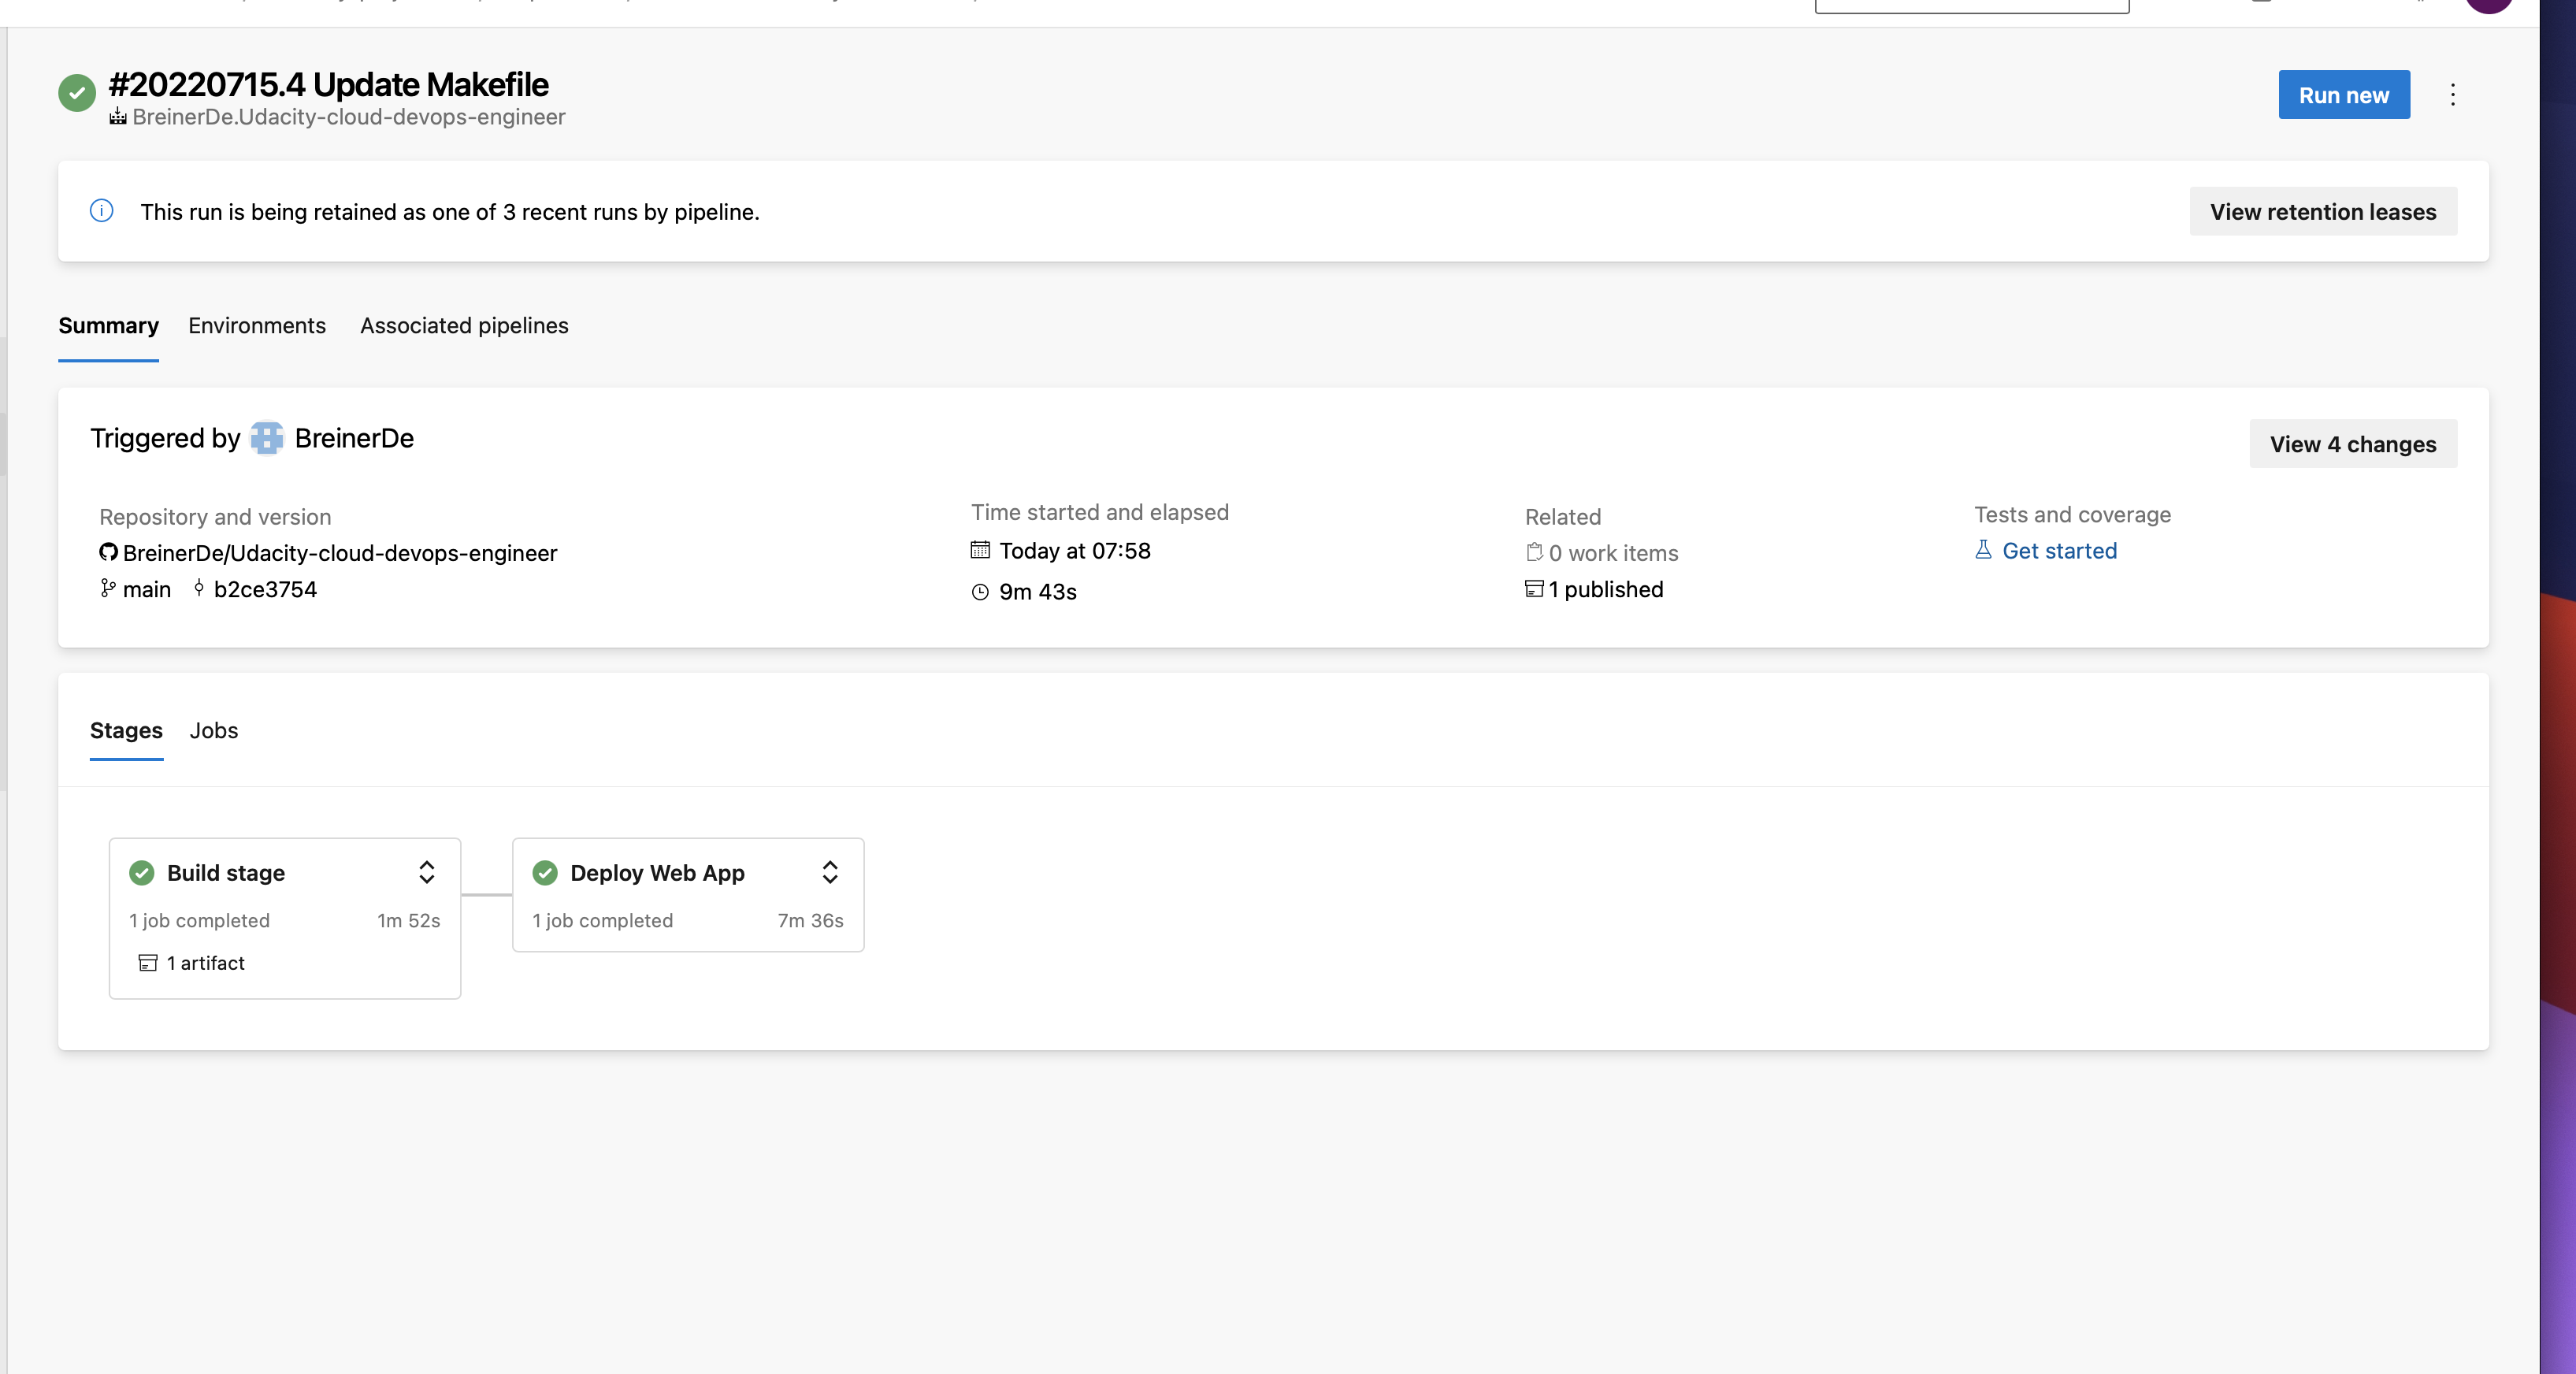Click the Run new button
Image resolution: width=2576 pixels, height=1374 pixels.
pyautogui.click(x=2344, y=95)
